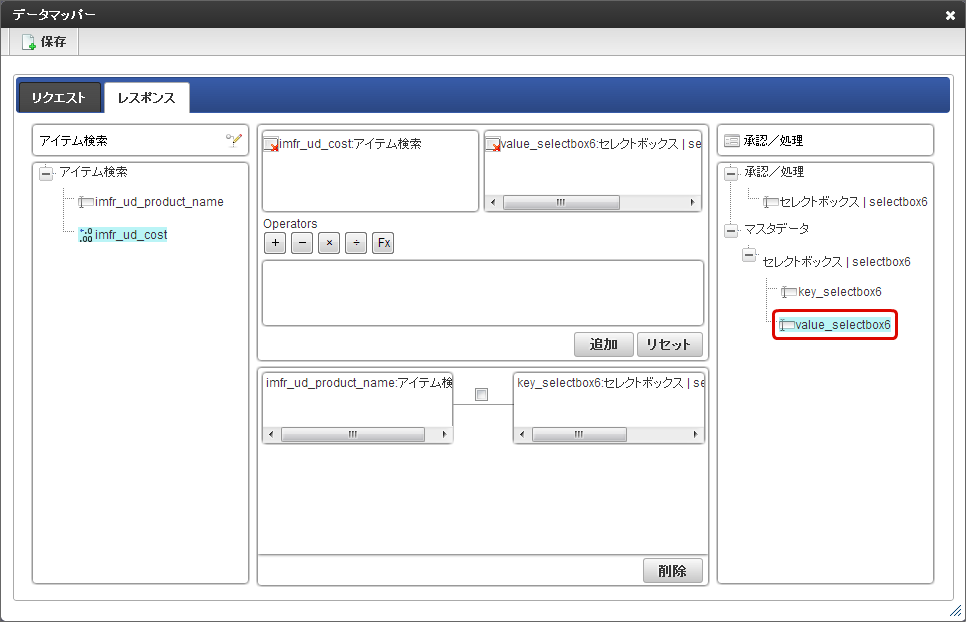Screen dimensions: 966x622
Task: Click right scroll arrow of imfr_ud_product_name box
Action: click(x=444, y=435)
